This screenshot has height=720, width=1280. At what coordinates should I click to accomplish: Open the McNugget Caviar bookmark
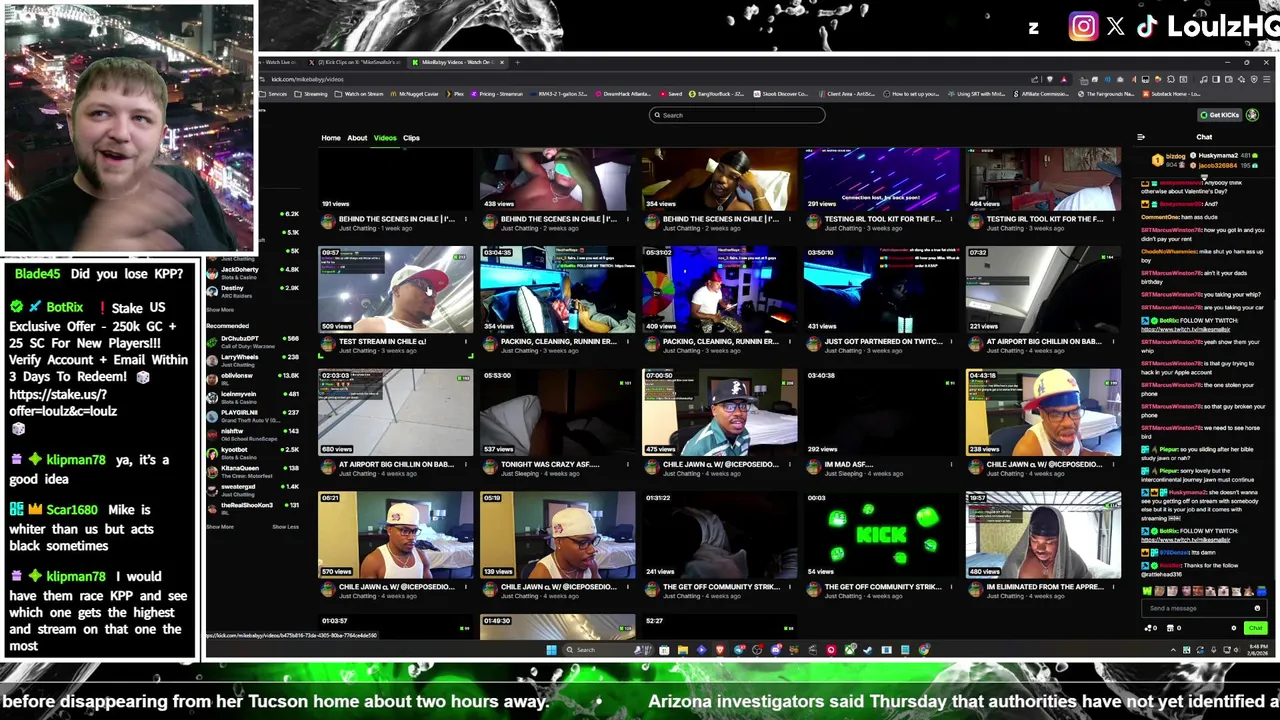coord(414,94)
